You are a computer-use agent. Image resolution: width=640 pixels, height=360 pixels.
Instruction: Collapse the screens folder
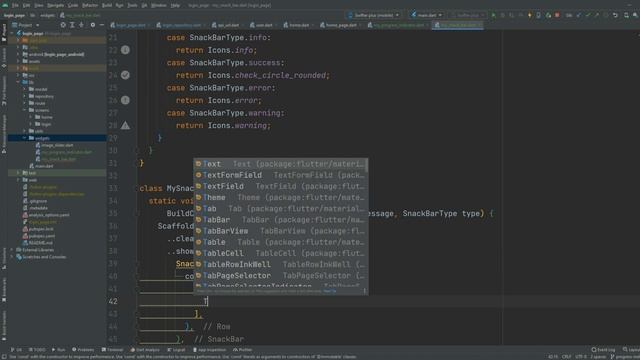(24, 110)
